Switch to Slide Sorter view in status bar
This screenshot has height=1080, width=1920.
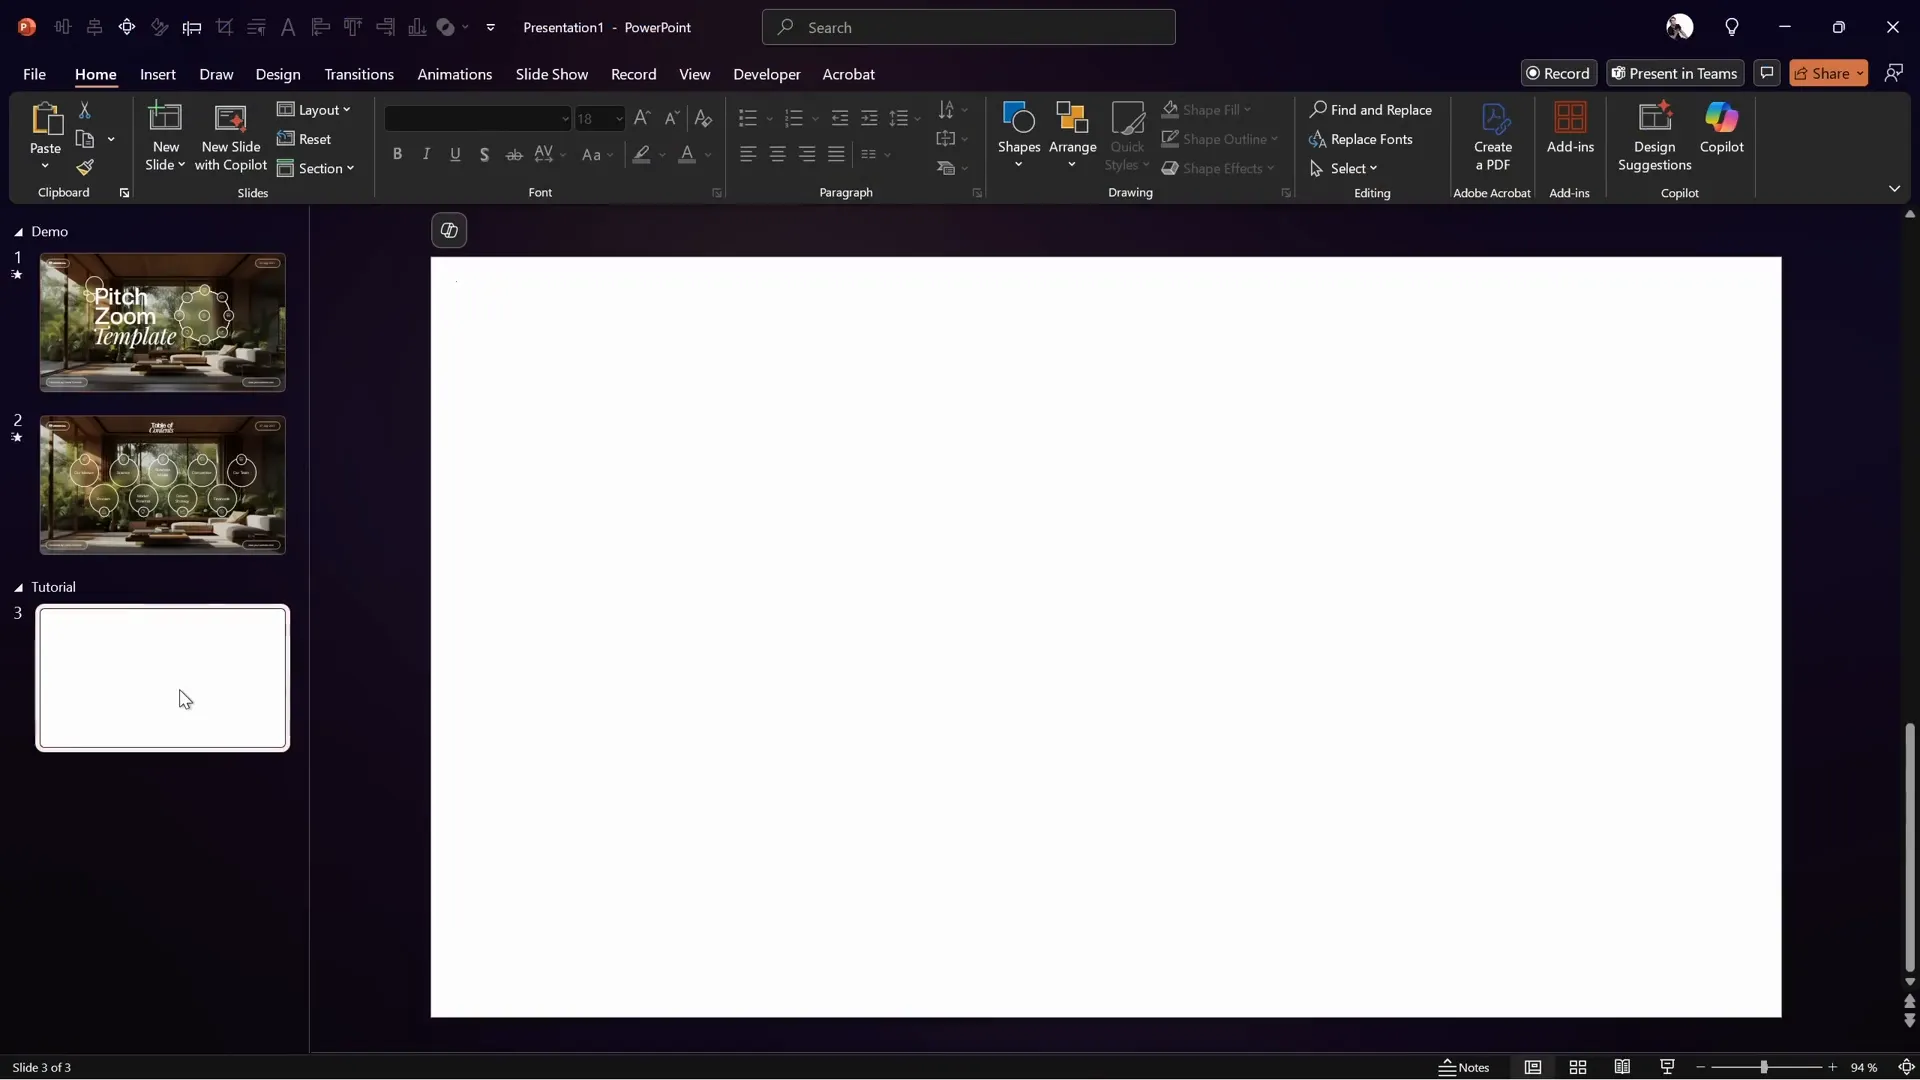pyautogui.click(x=1578, y=1067)
